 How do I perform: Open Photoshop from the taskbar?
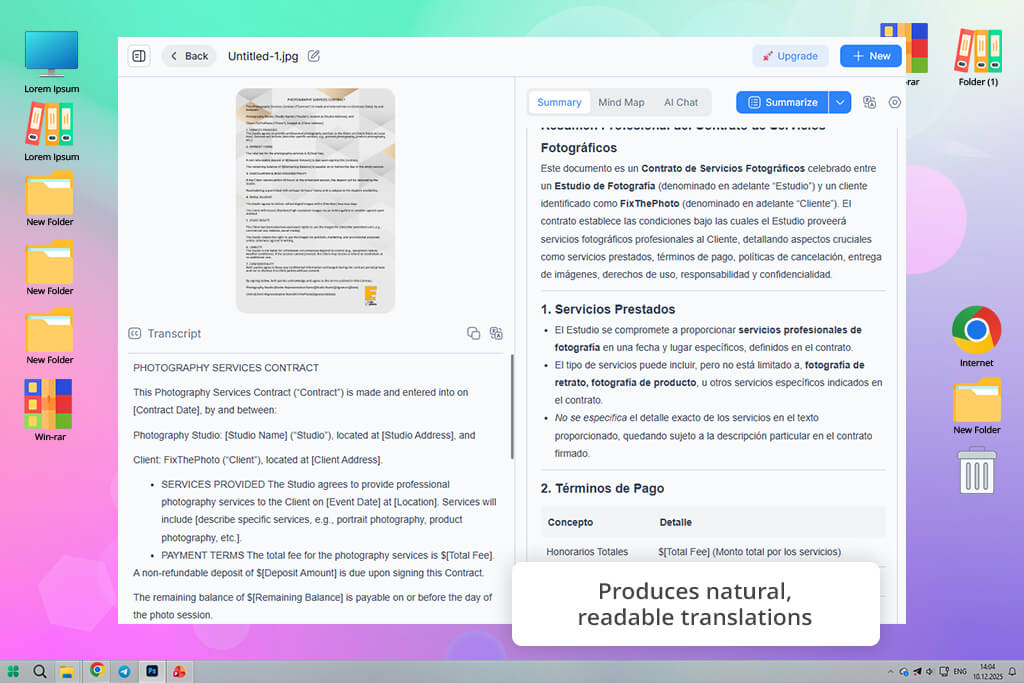point(152,671)
